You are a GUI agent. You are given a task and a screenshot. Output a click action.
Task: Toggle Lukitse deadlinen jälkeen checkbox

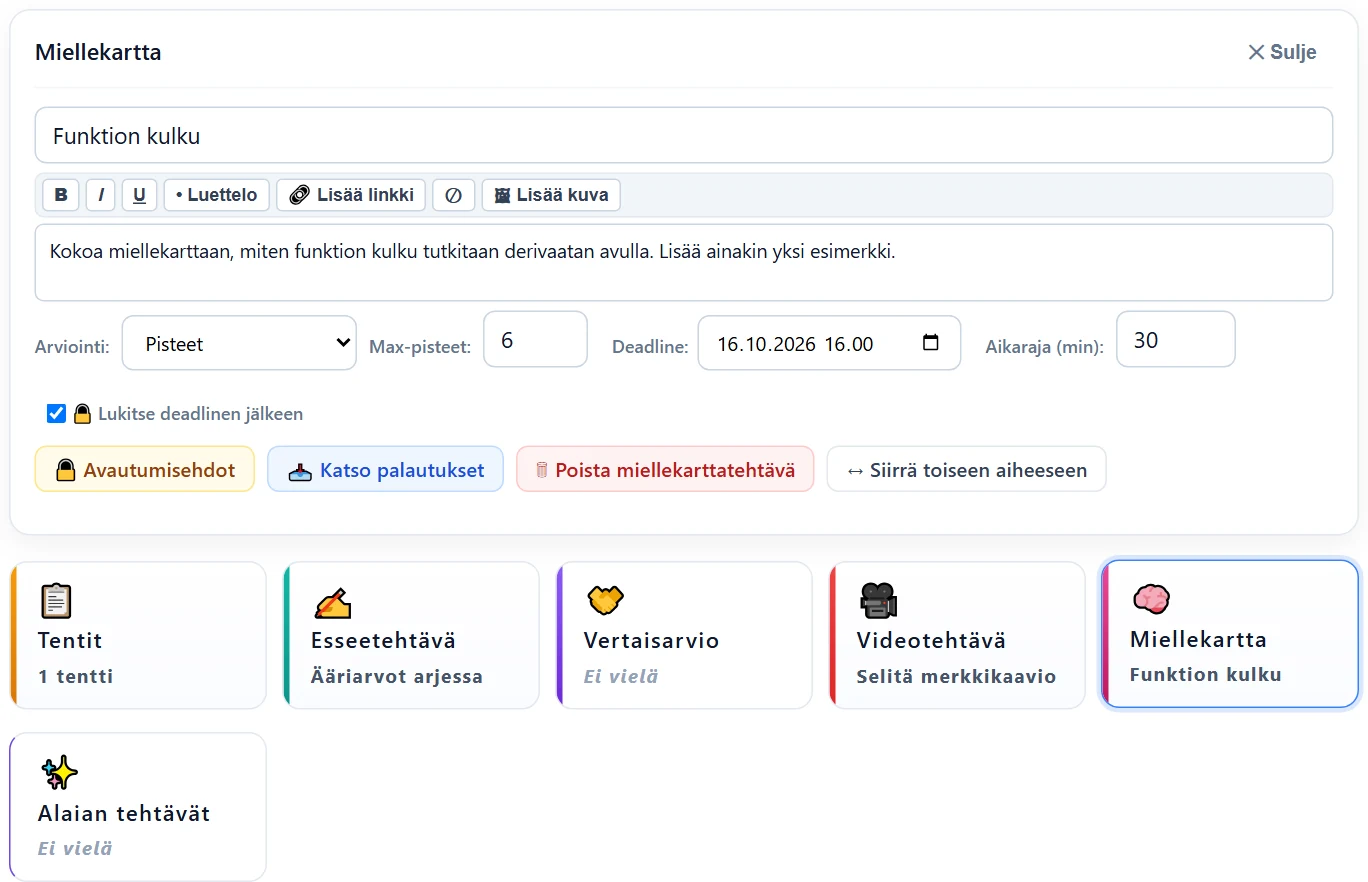tap(57, 414)
